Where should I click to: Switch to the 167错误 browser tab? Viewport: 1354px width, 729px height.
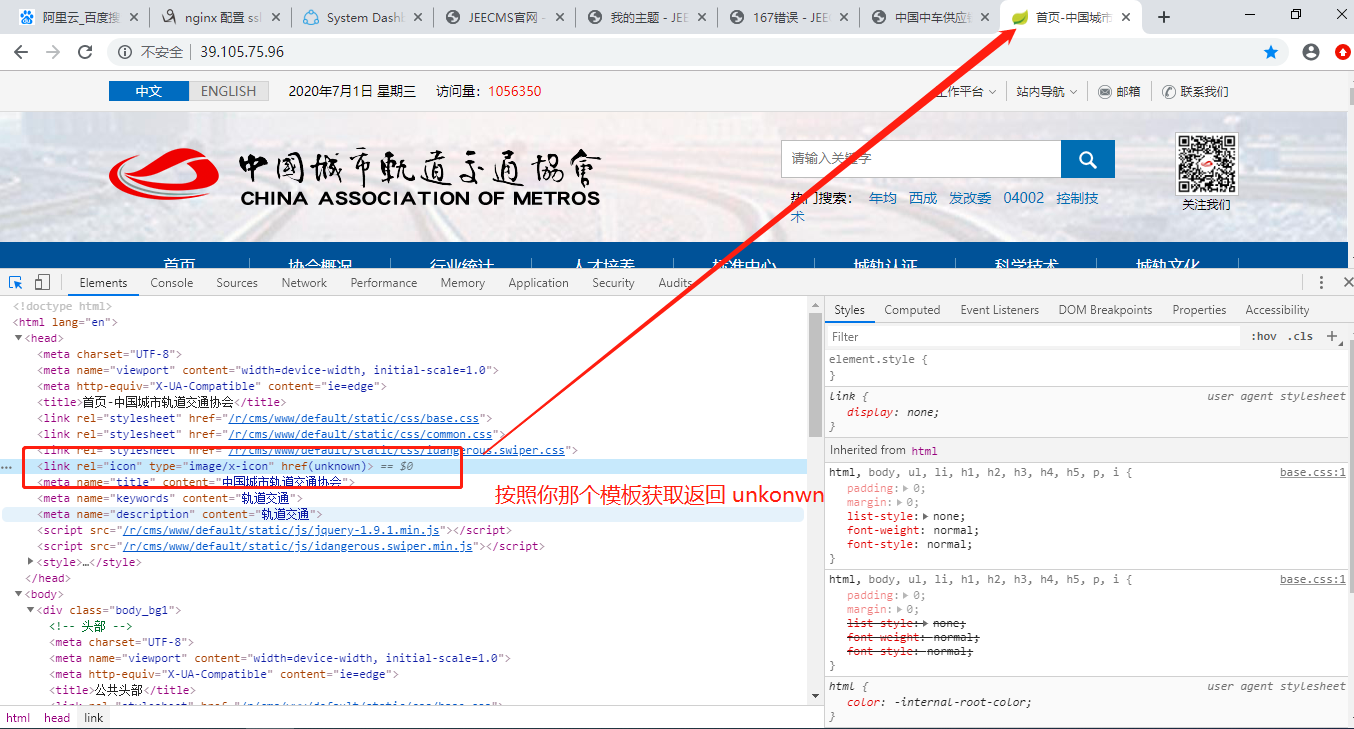pyautogui.click(x=791, y=18)
